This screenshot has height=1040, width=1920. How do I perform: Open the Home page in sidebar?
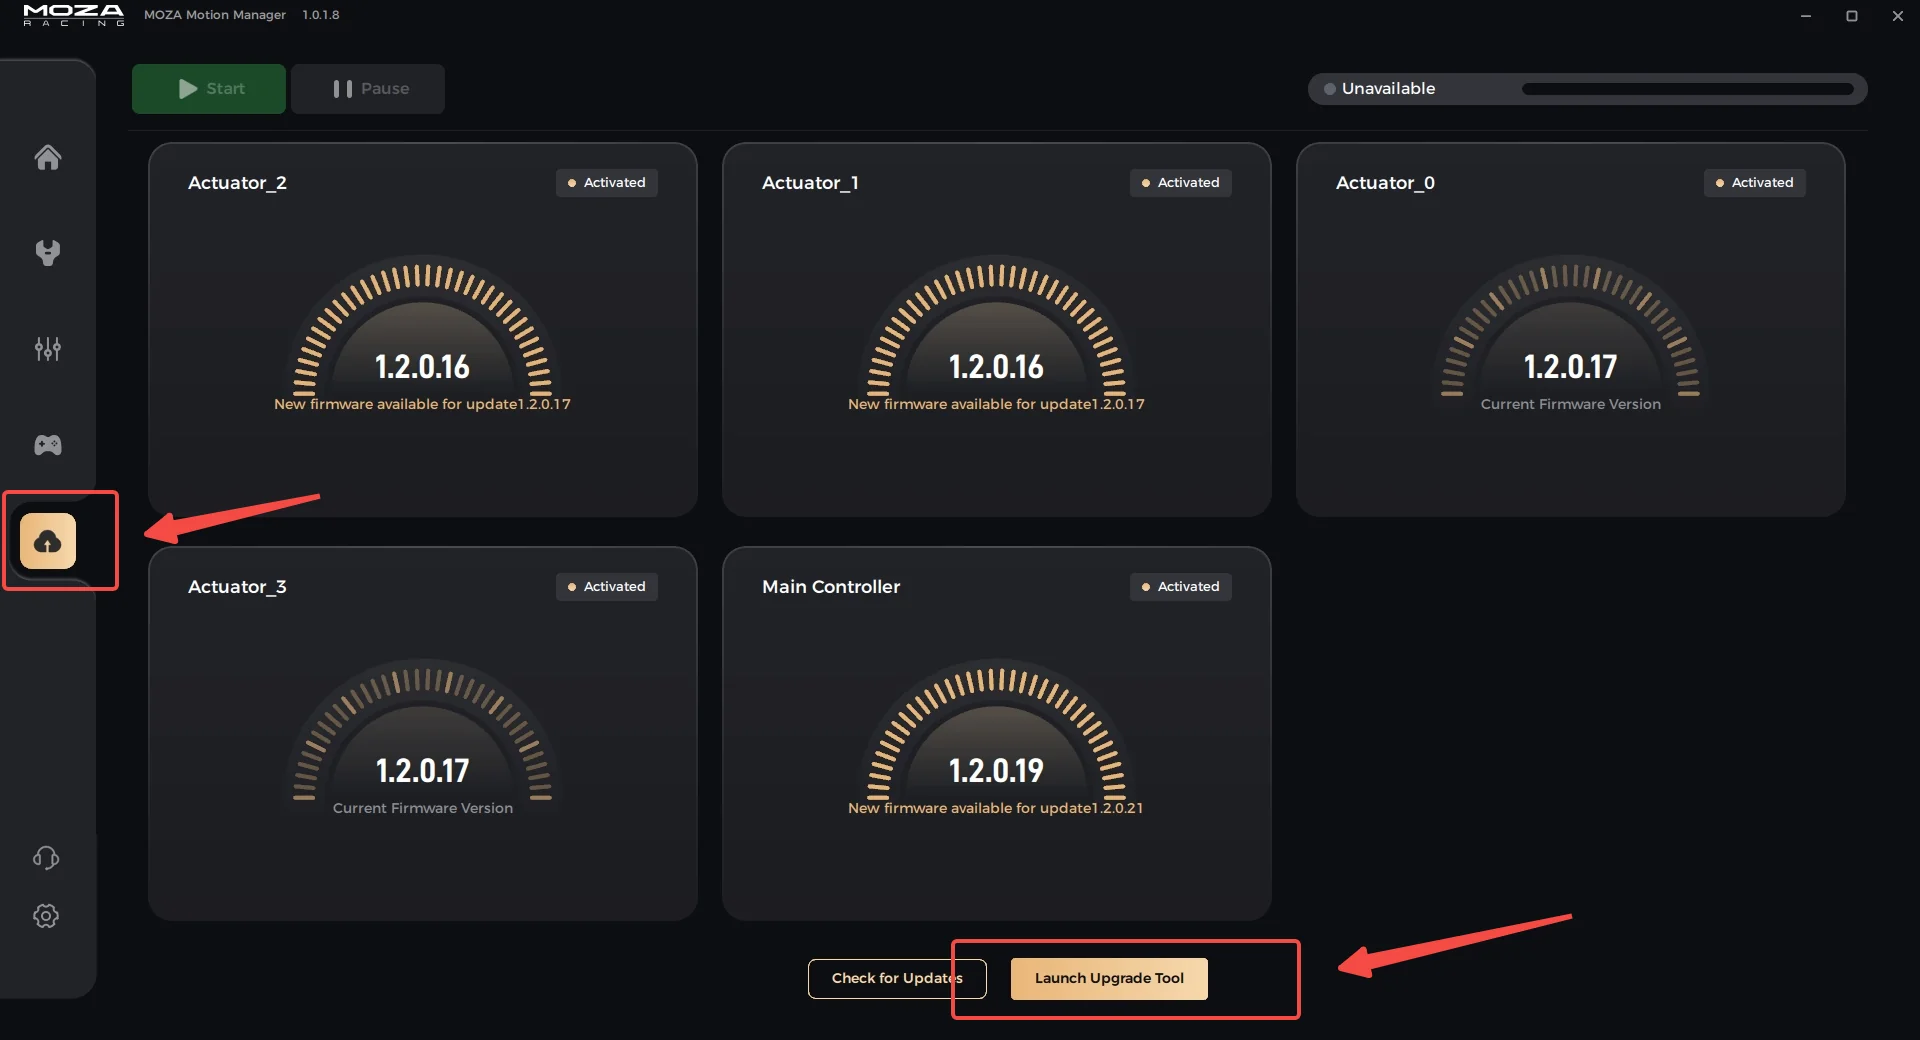click(x=47, y=157)
